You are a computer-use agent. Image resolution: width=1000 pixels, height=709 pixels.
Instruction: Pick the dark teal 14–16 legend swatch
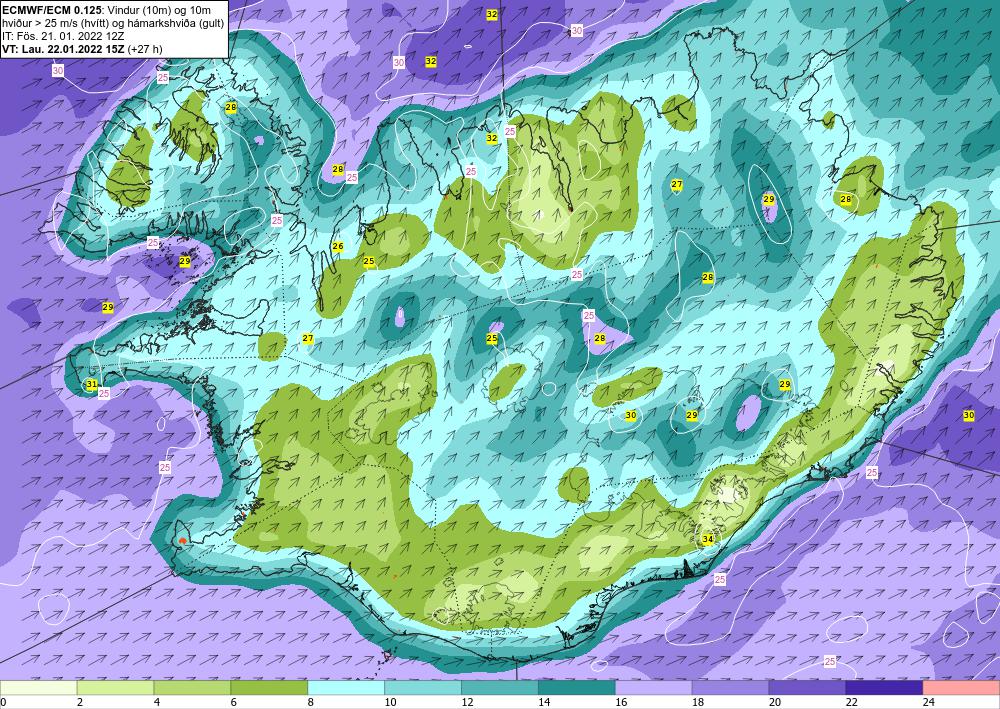577,688
